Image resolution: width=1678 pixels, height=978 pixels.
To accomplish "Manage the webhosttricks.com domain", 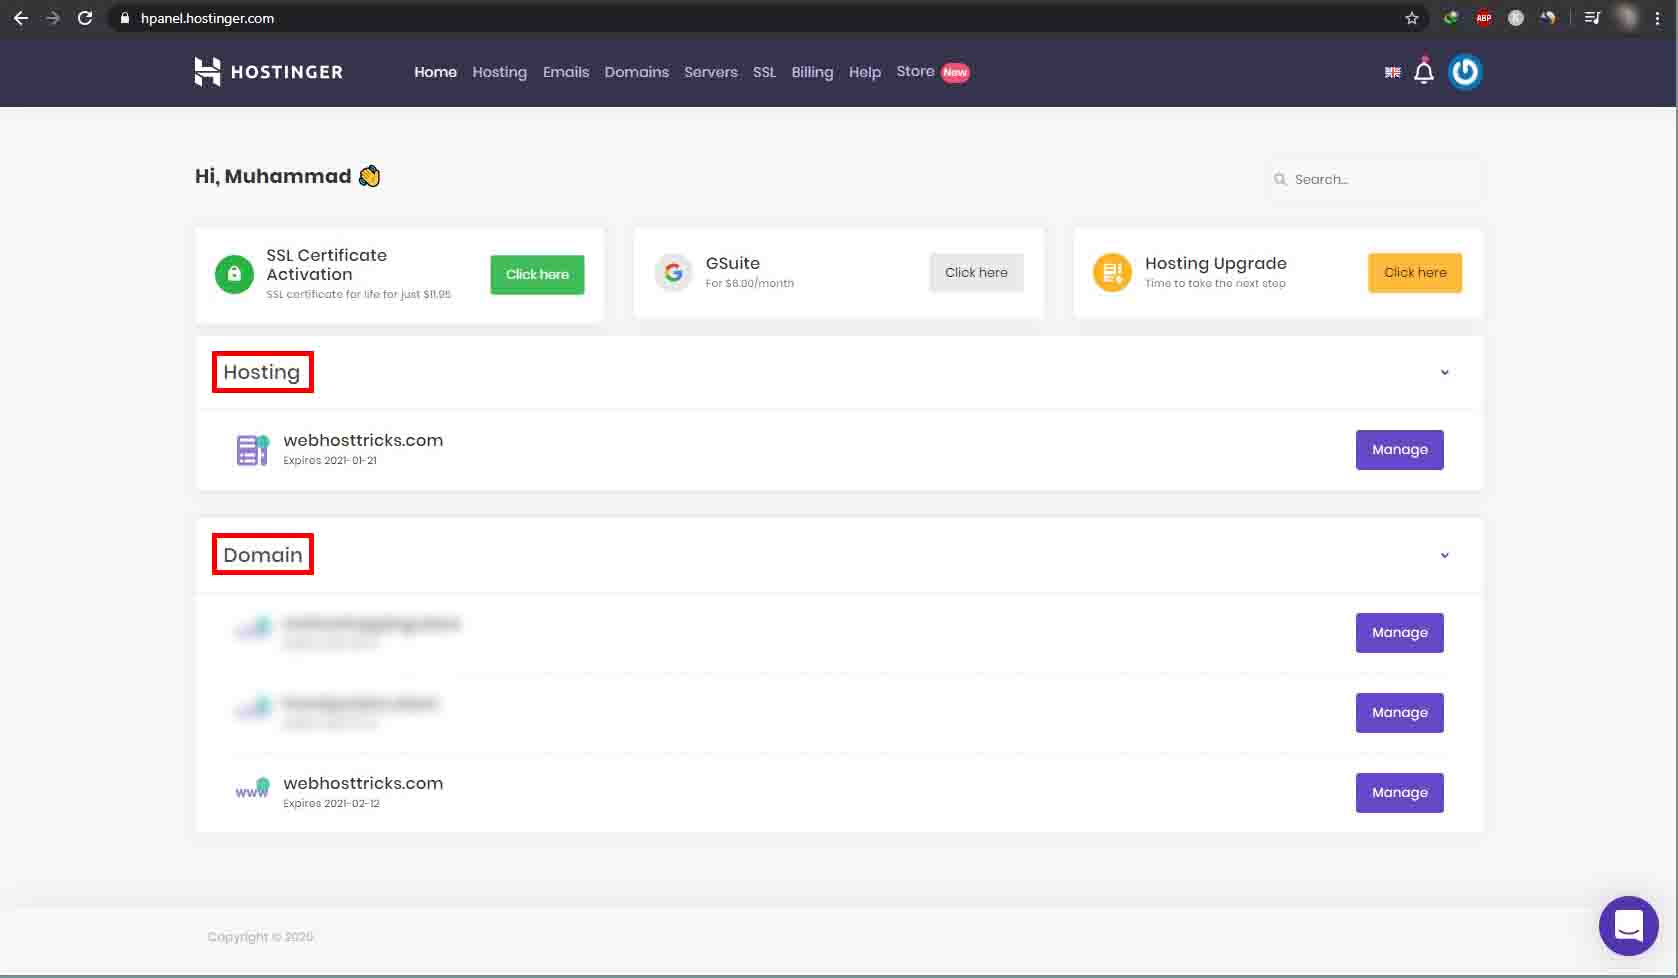I will point(1399,793).
